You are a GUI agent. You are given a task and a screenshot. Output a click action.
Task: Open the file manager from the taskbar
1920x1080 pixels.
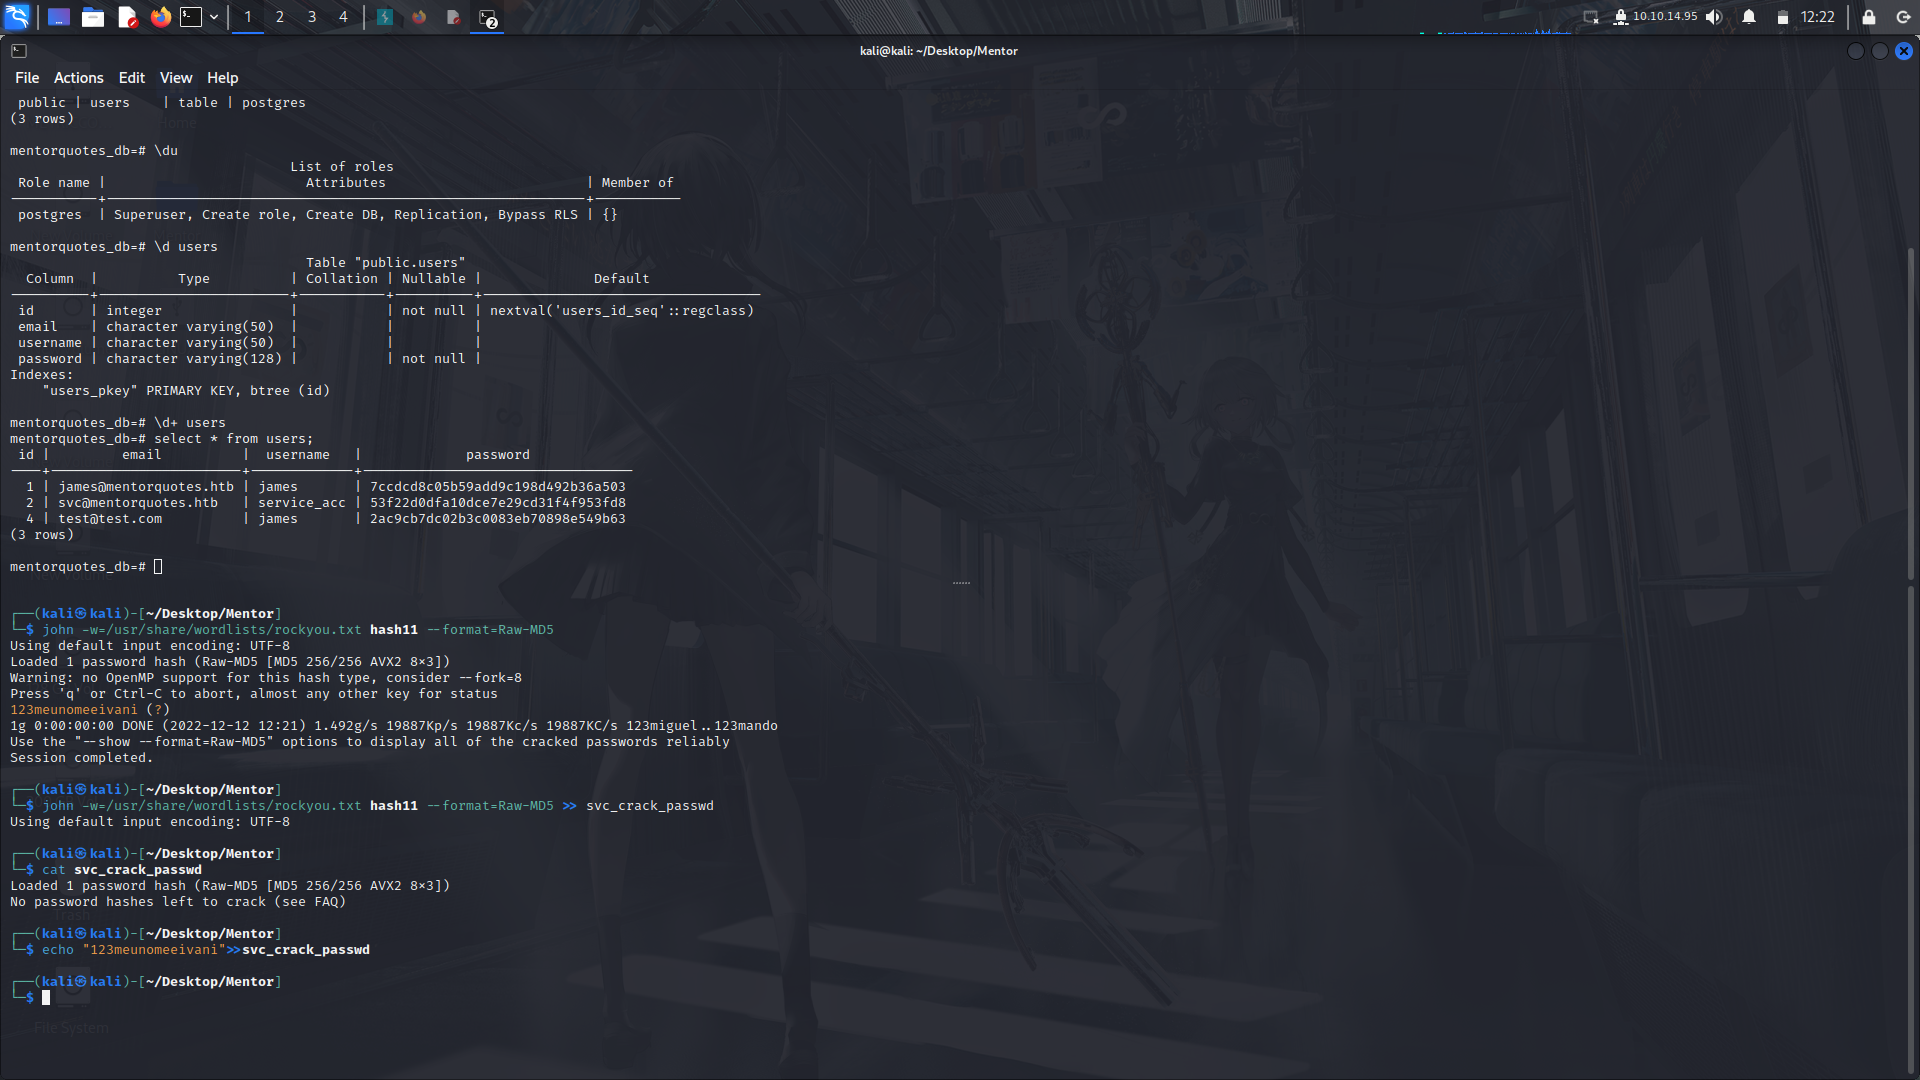tap(93, 17)
